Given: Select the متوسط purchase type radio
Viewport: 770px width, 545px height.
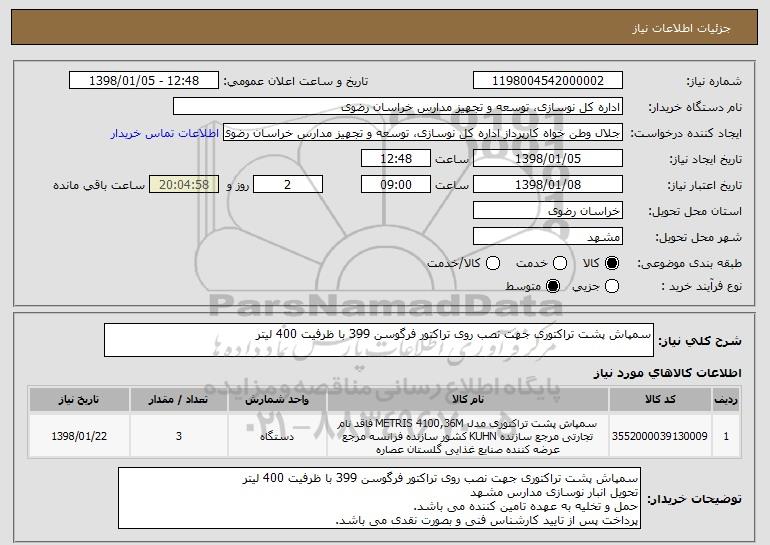Looking at the screenshot, I should 553,286.
